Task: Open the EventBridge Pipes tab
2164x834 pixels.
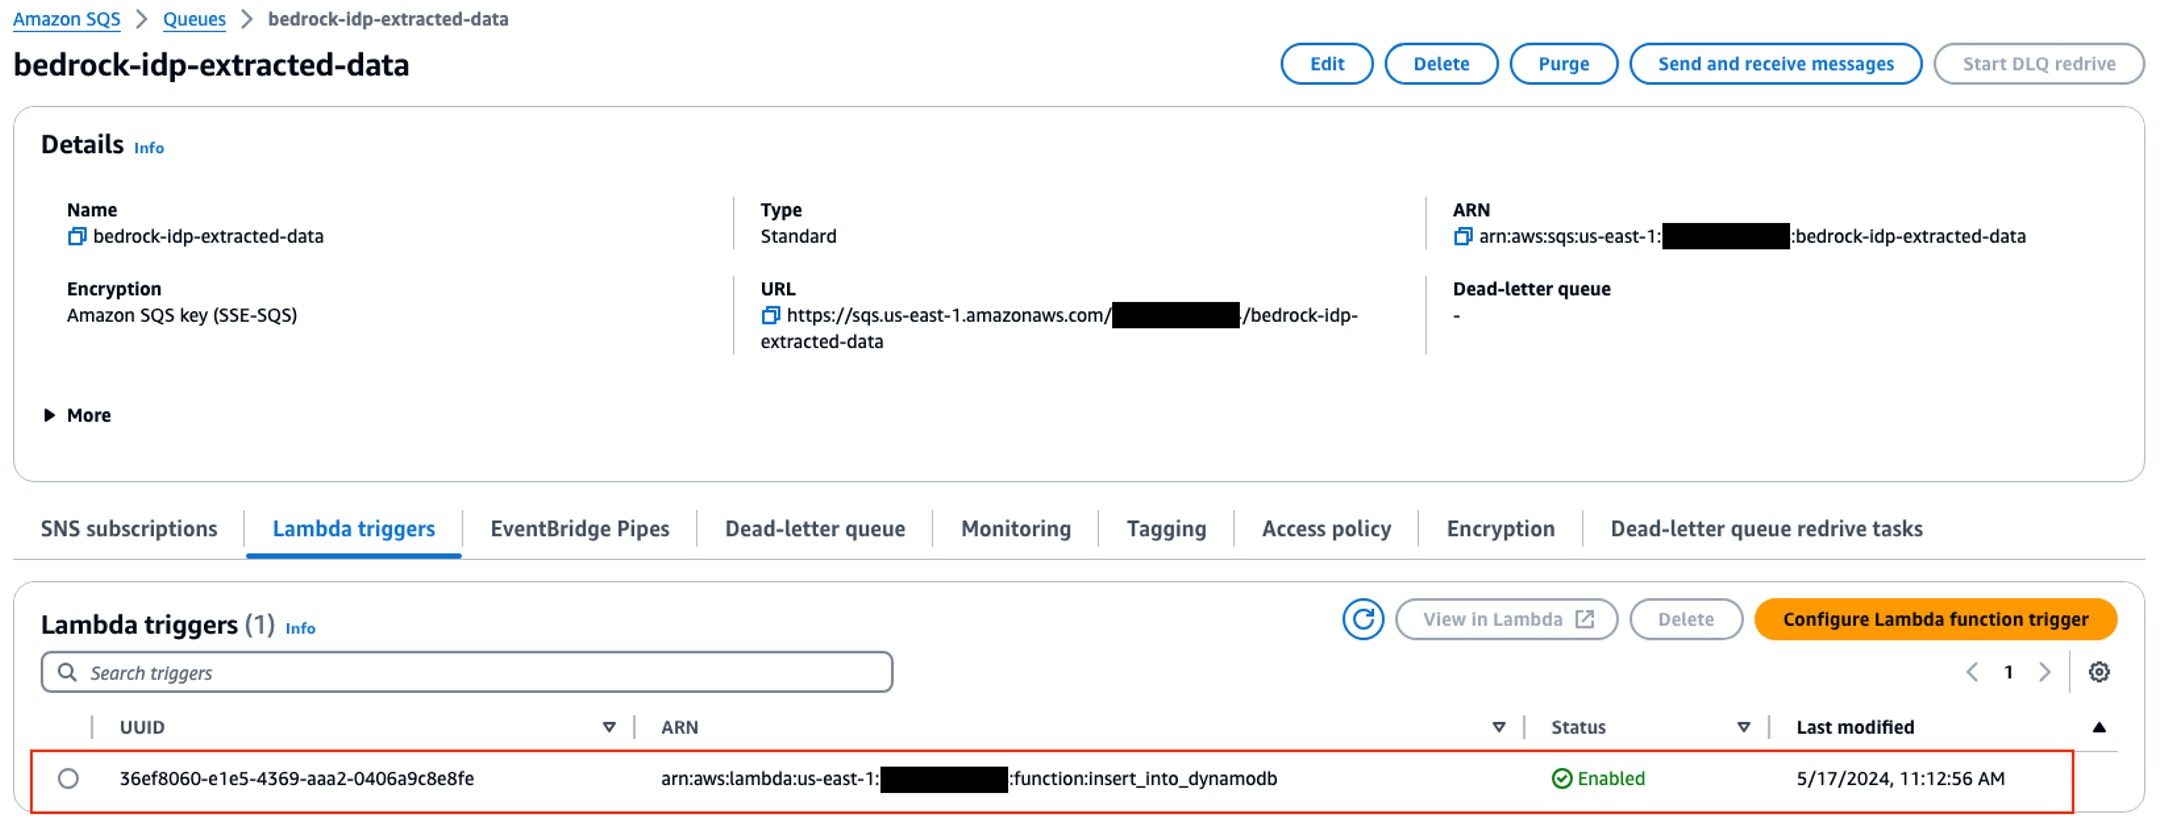Action: [580, 529]
